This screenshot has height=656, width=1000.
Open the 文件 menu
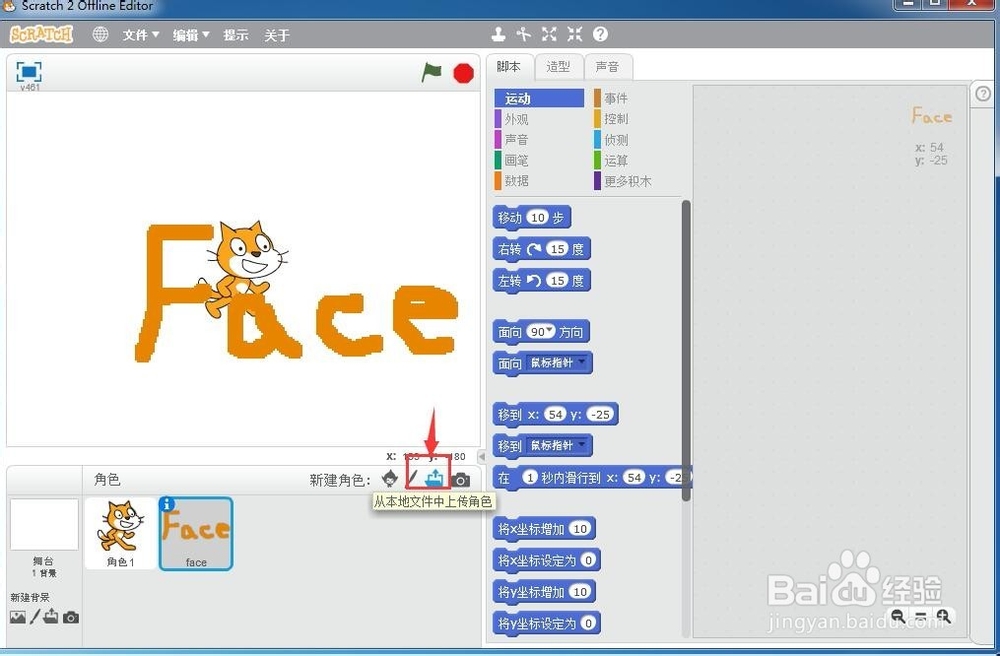141,35
